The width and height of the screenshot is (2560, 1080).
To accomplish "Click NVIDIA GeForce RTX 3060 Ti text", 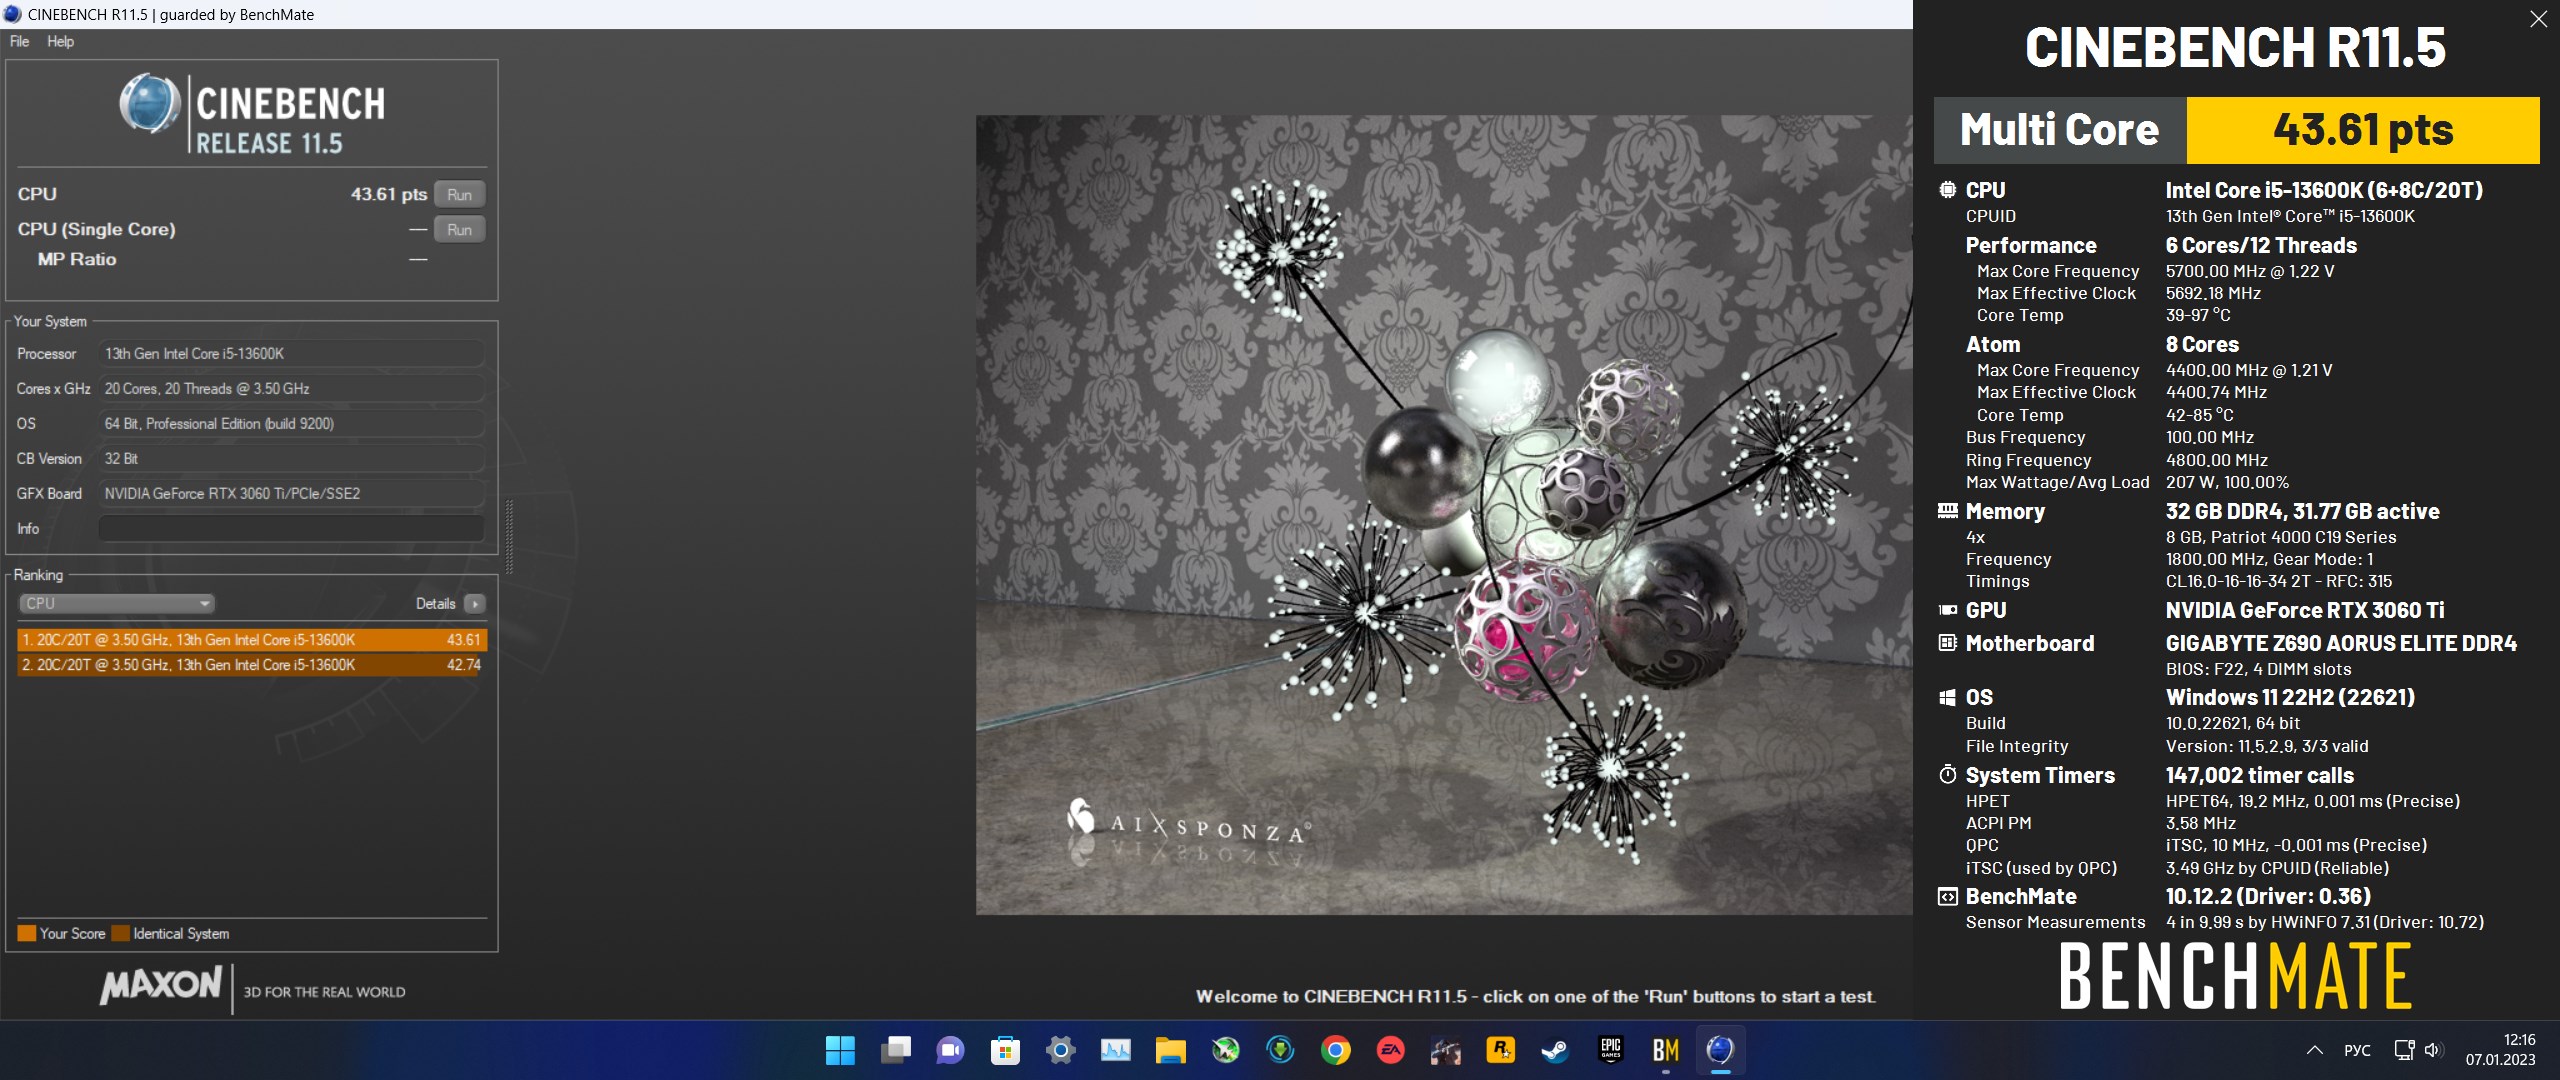I will [2305, 610].
